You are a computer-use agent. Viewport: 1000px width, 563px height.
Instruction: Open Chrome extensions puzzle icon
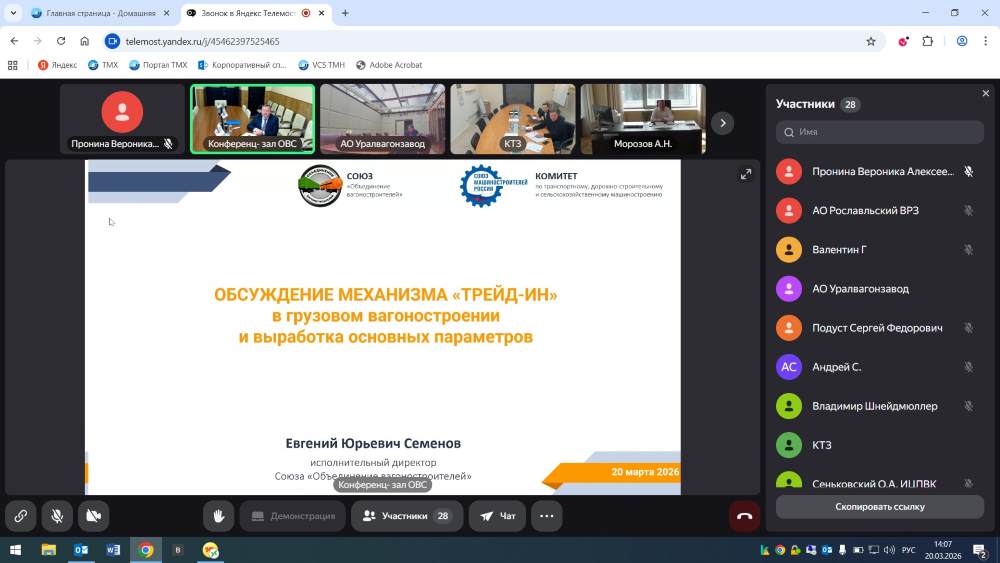click(927, 41)
